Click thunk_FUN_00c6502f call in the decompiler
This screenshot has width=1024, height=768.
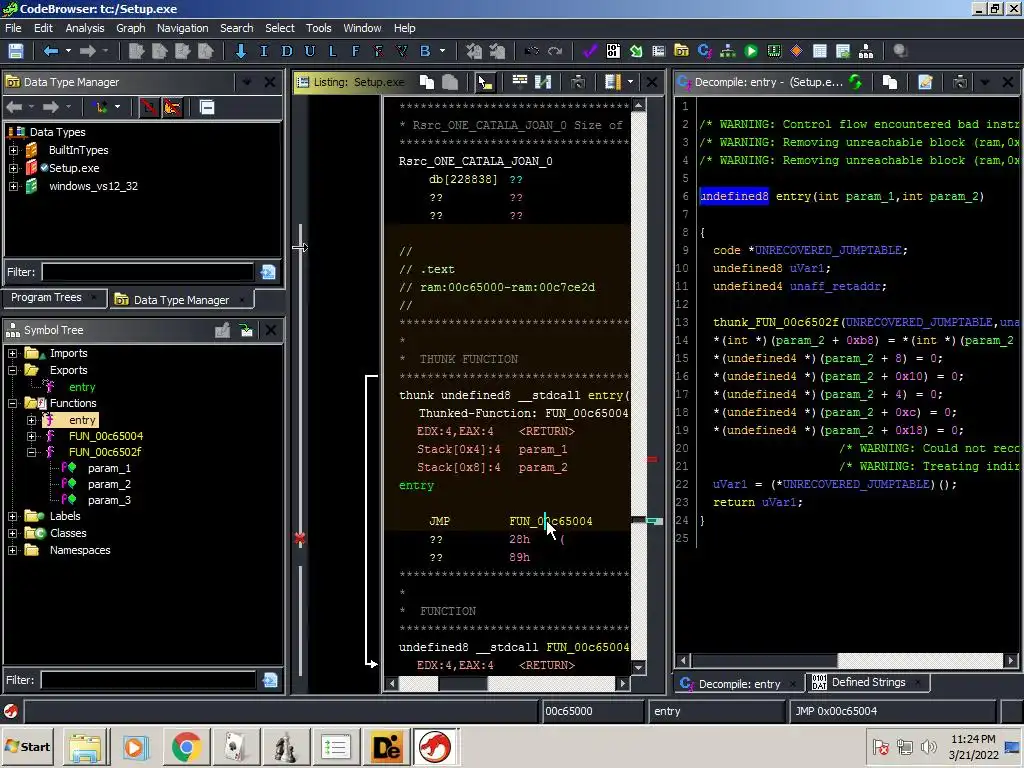pos(776,323)
